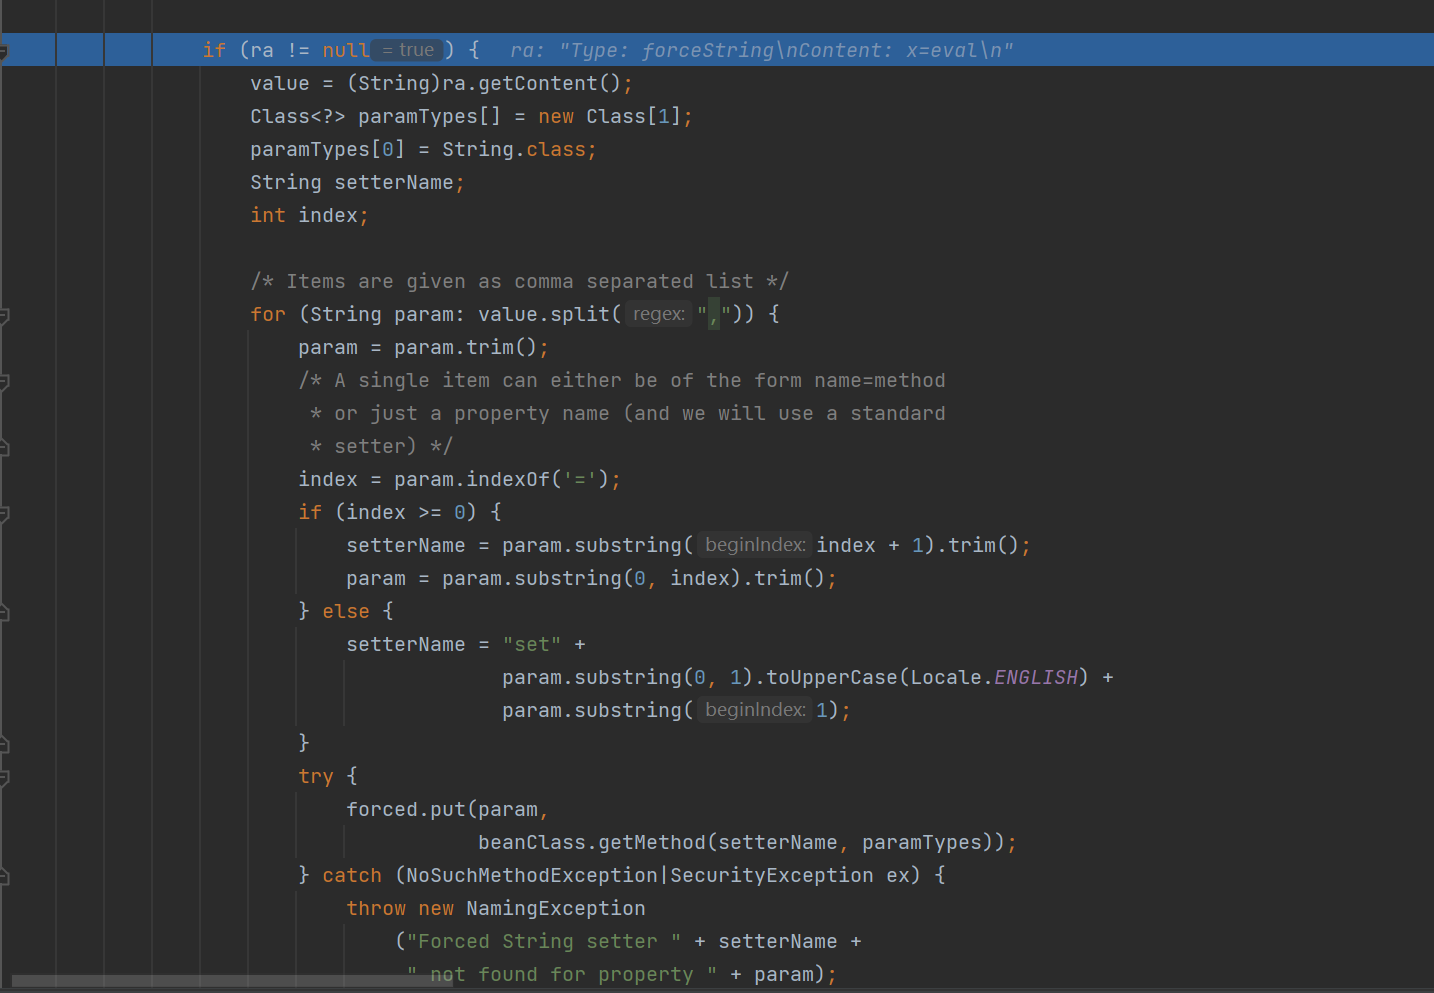Screen dimensions: 1434x993
Task: Click 'beanClass.getMethod(setterName, paramTypes)'
Action: 736,842
